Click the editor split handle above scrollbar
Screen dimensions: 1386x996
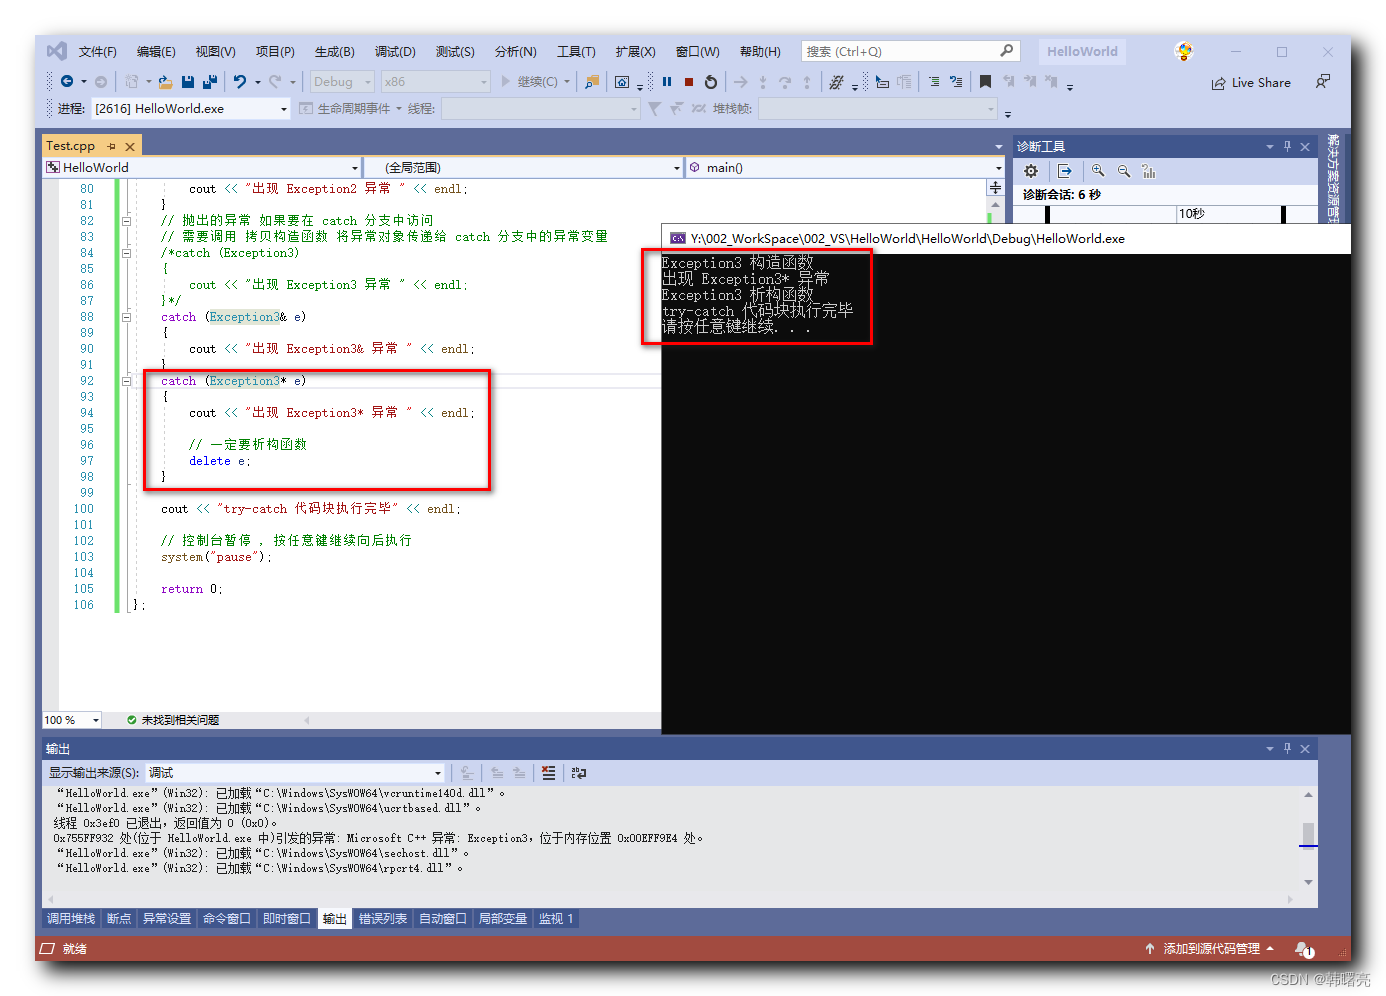pyautogui.click(x=995, y=188)
